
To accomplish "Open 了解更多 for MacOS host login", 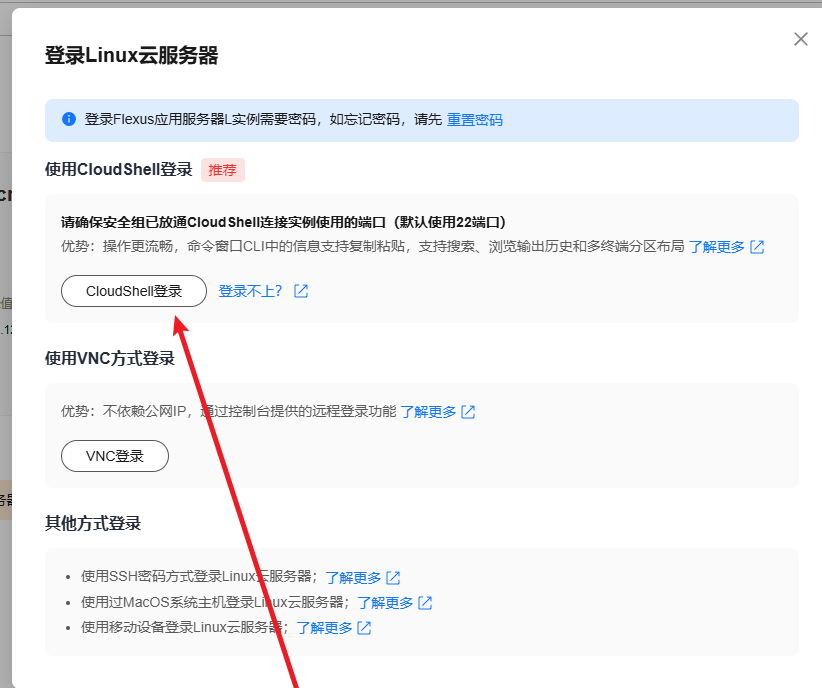I will [x=385, y=603].
